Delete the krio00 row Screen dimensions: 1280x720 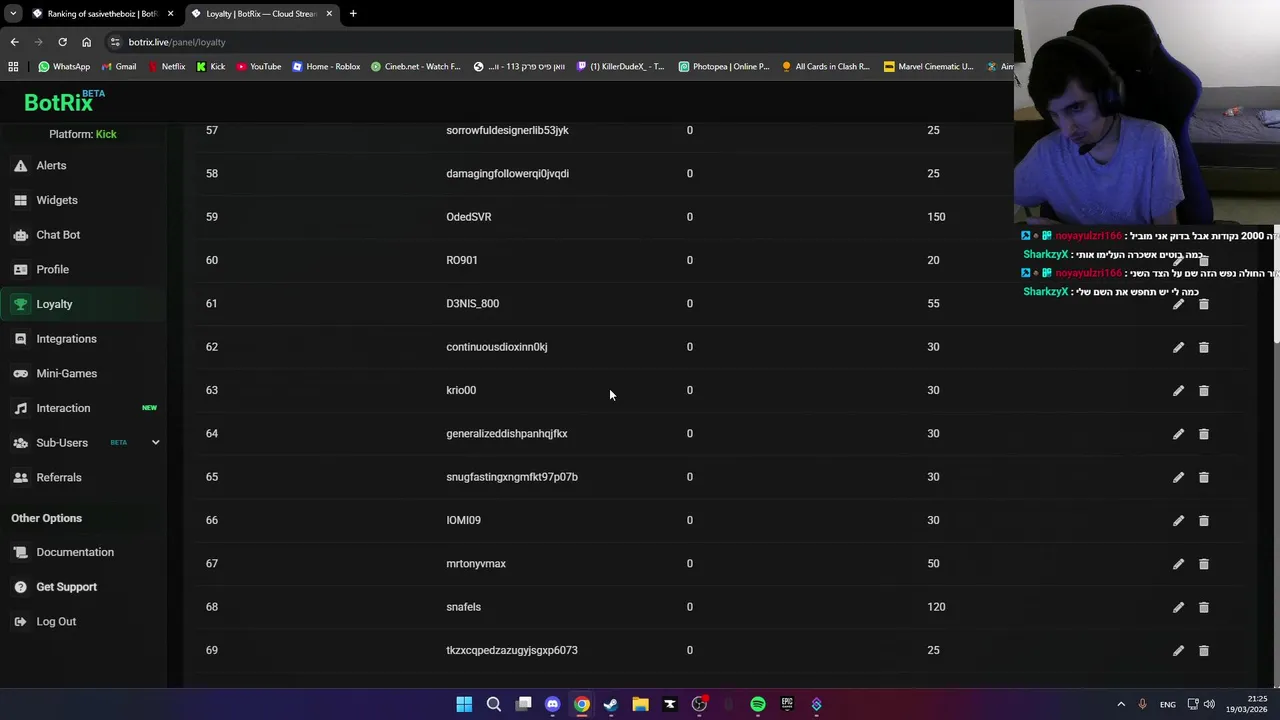[x=1204, y=391]
